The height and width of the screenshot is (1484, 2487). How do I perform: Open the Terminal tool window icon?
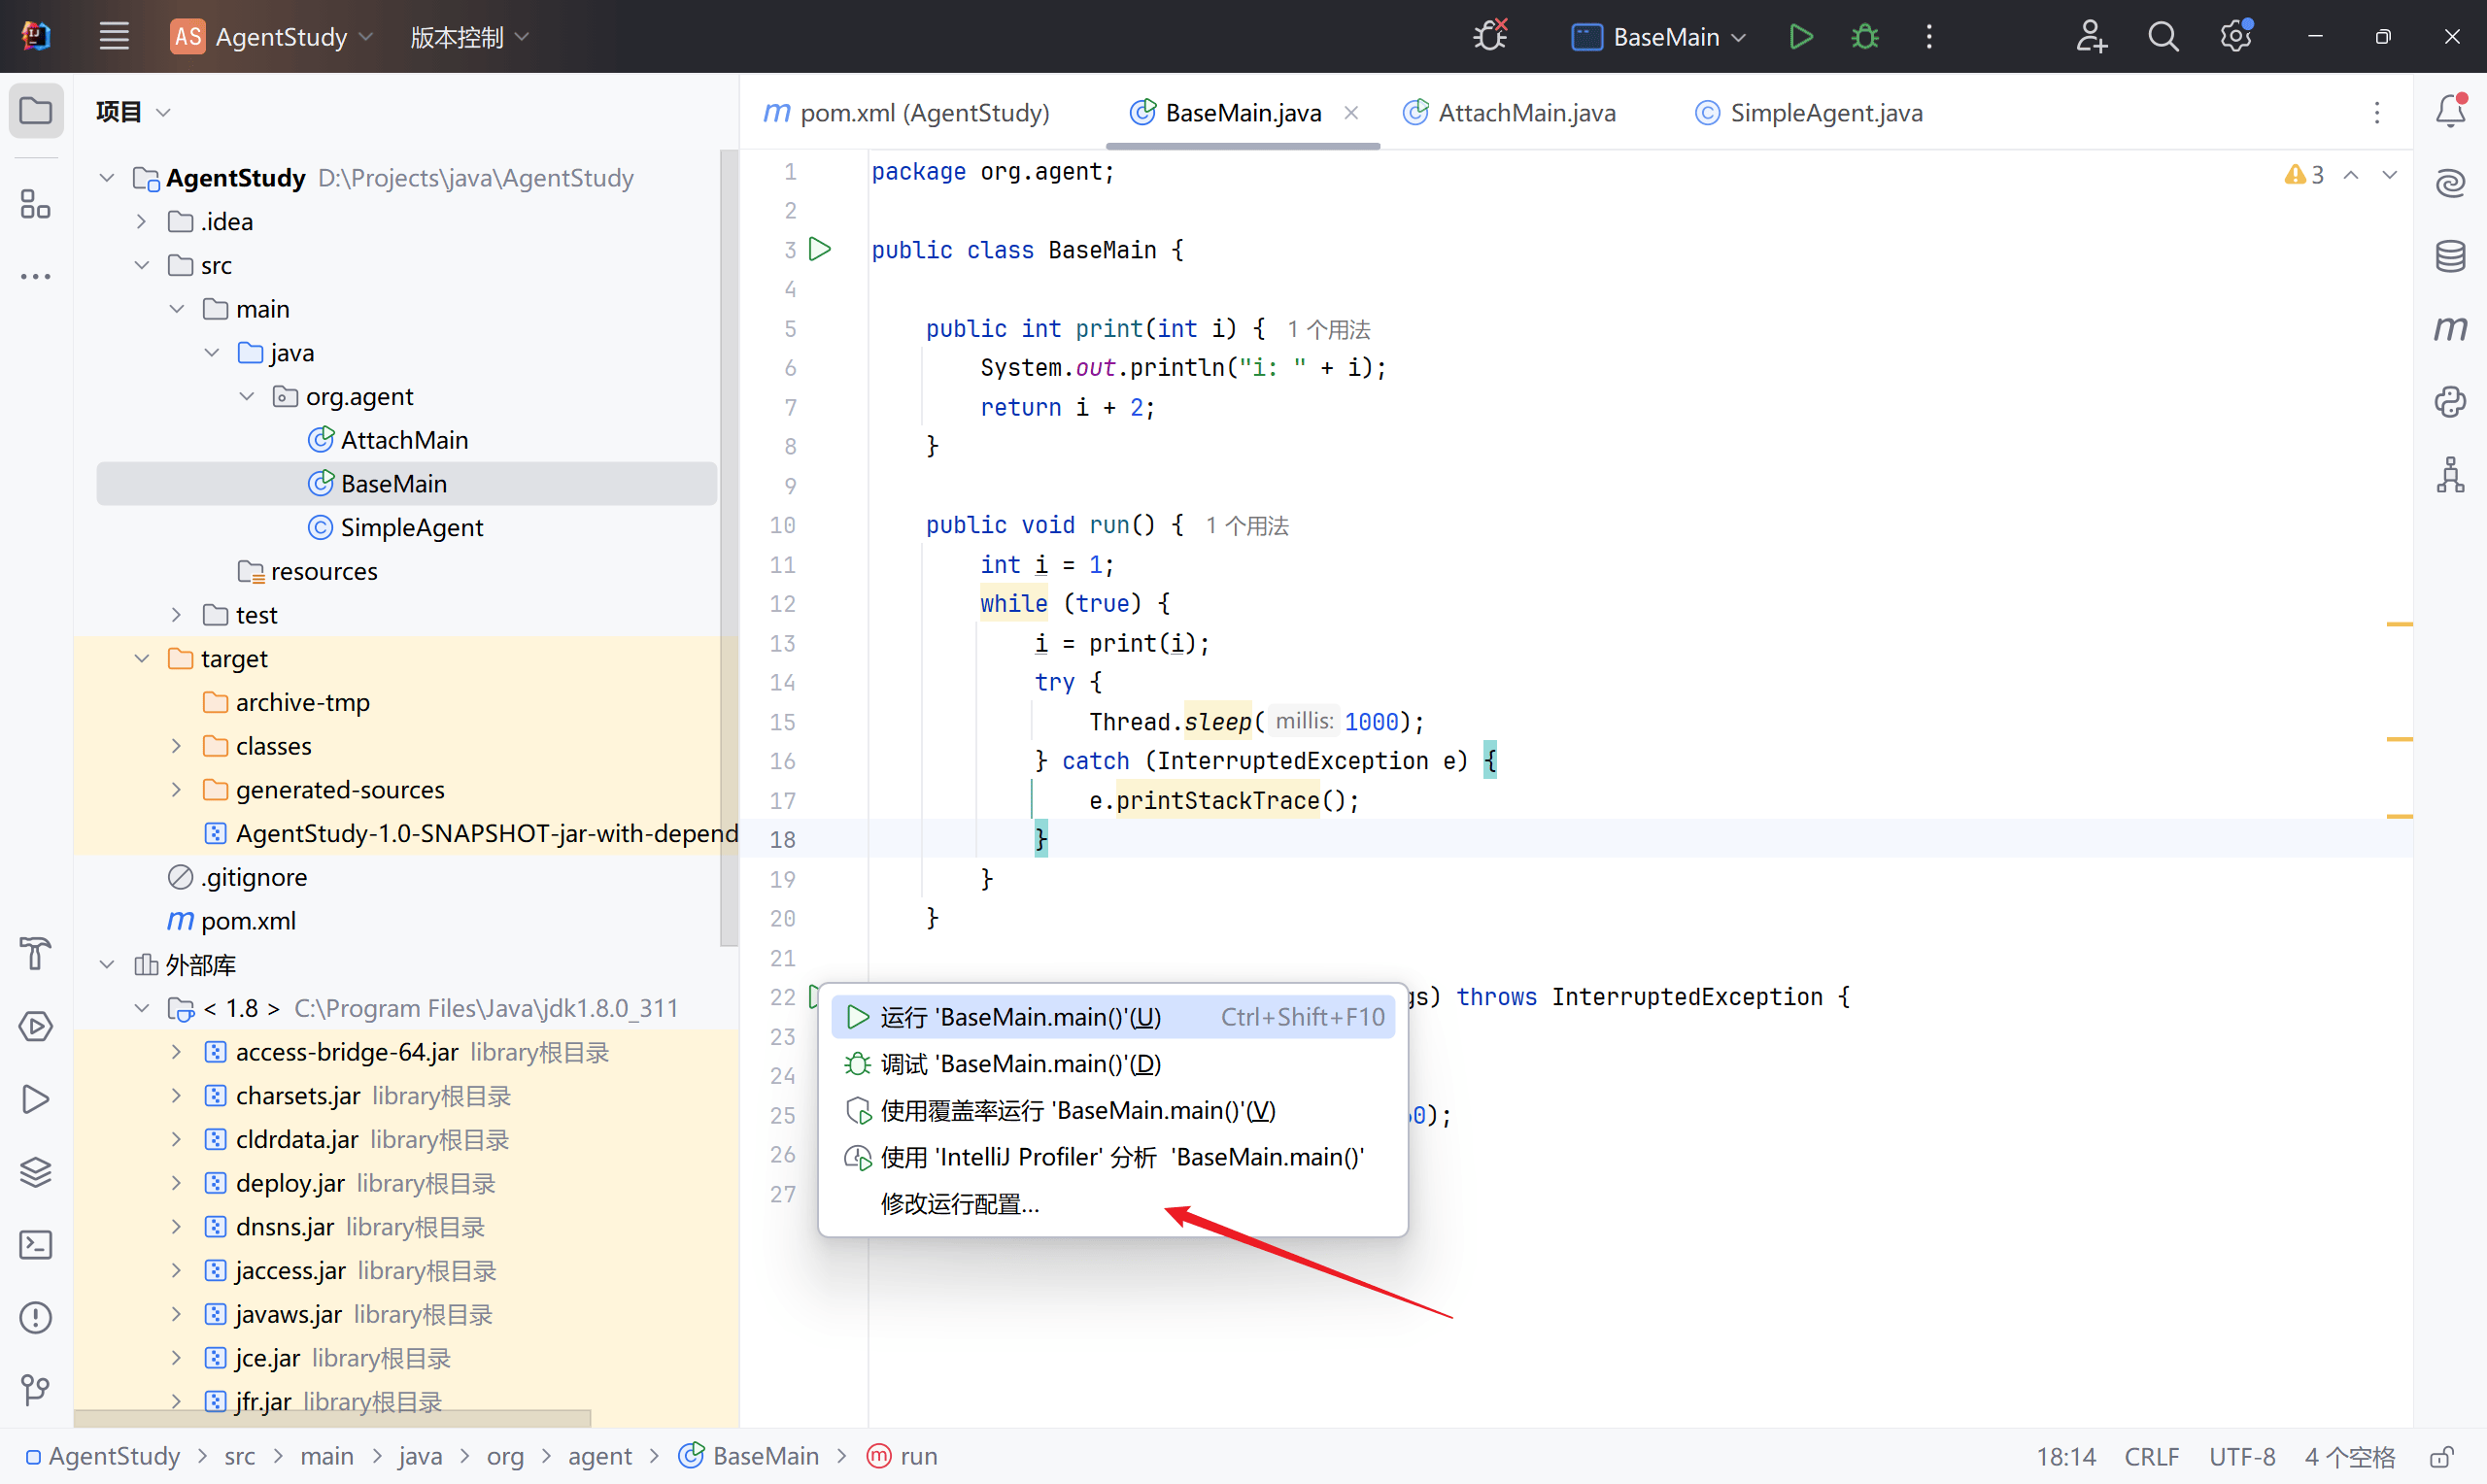[36, 1245]
